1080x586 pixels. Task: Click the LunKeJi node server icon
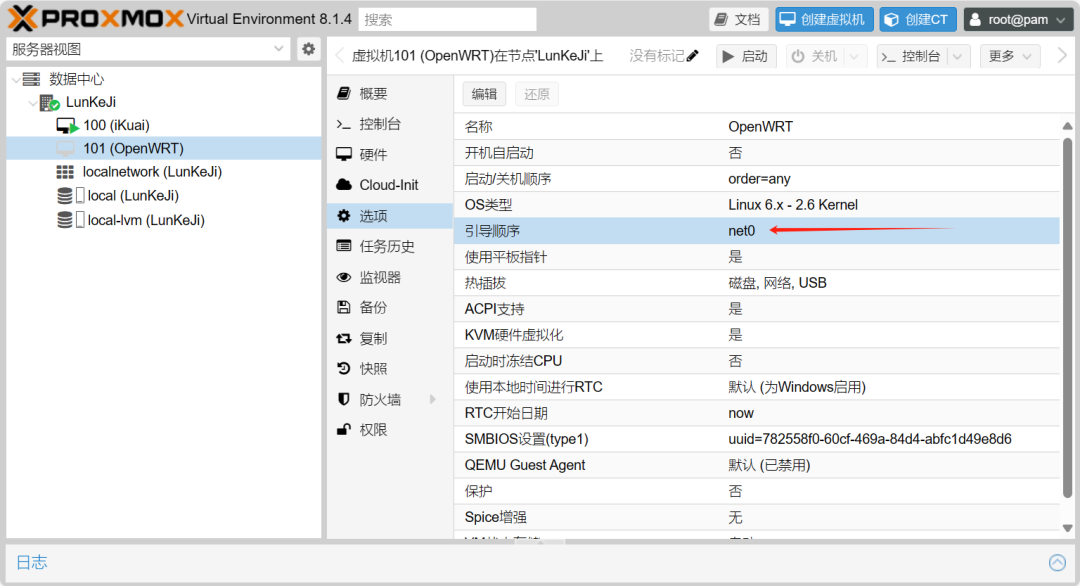[50, 103]
